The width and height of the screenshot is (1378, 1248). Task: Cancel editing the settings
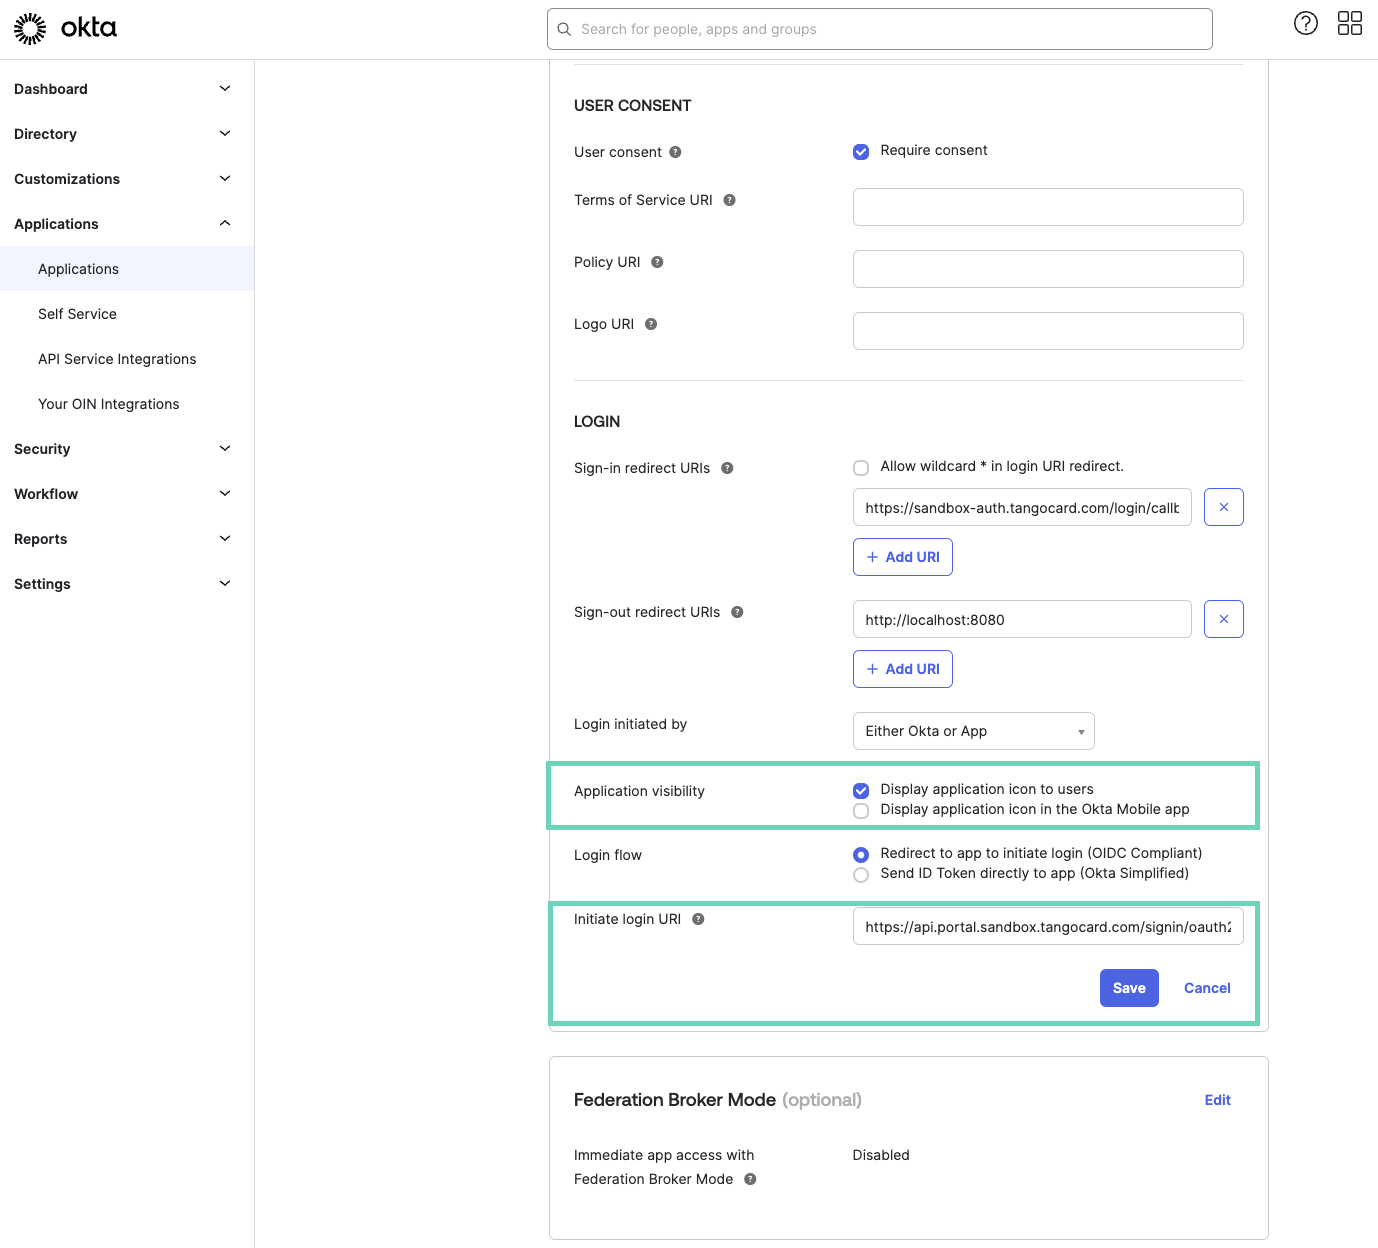click(1207, 988)
